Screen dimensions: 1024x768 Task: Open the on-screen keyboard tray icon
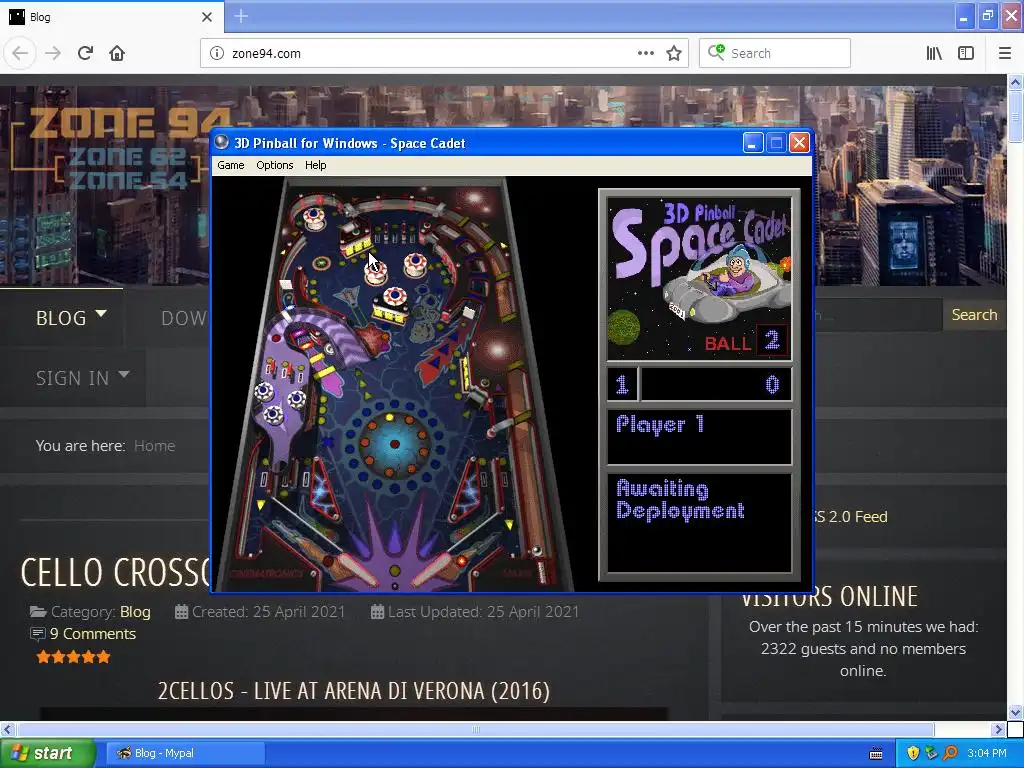pyautogui.click(x=876, y=754)
